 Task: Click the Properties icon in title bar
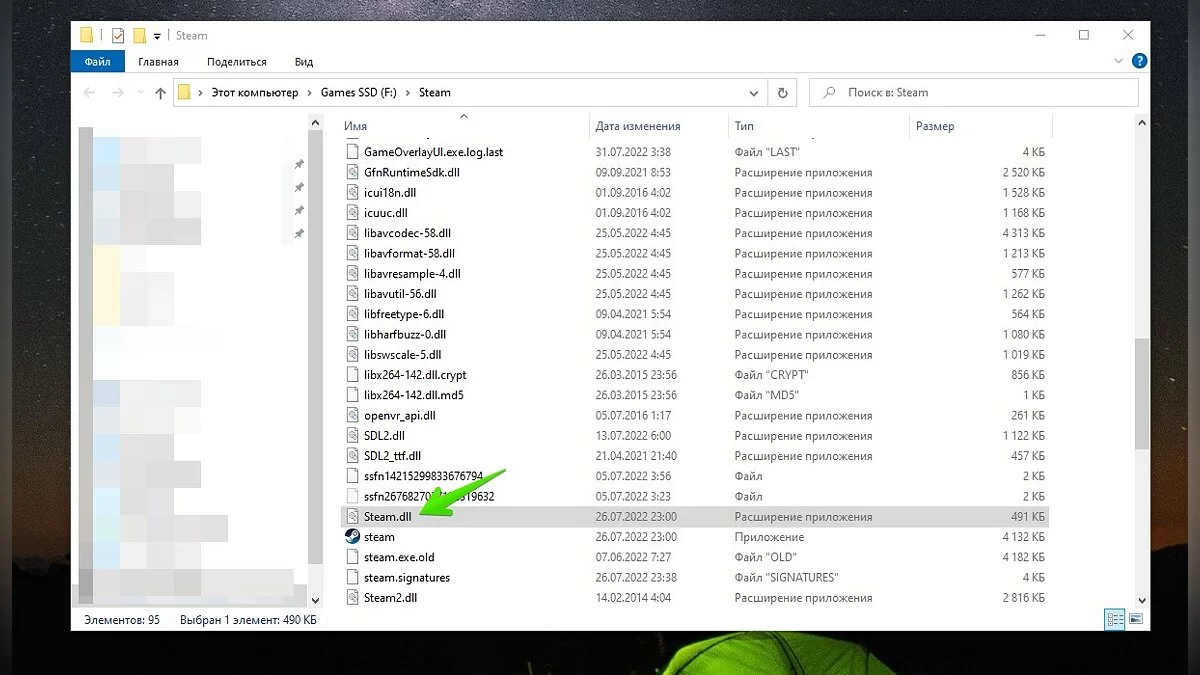pos(118,36)
